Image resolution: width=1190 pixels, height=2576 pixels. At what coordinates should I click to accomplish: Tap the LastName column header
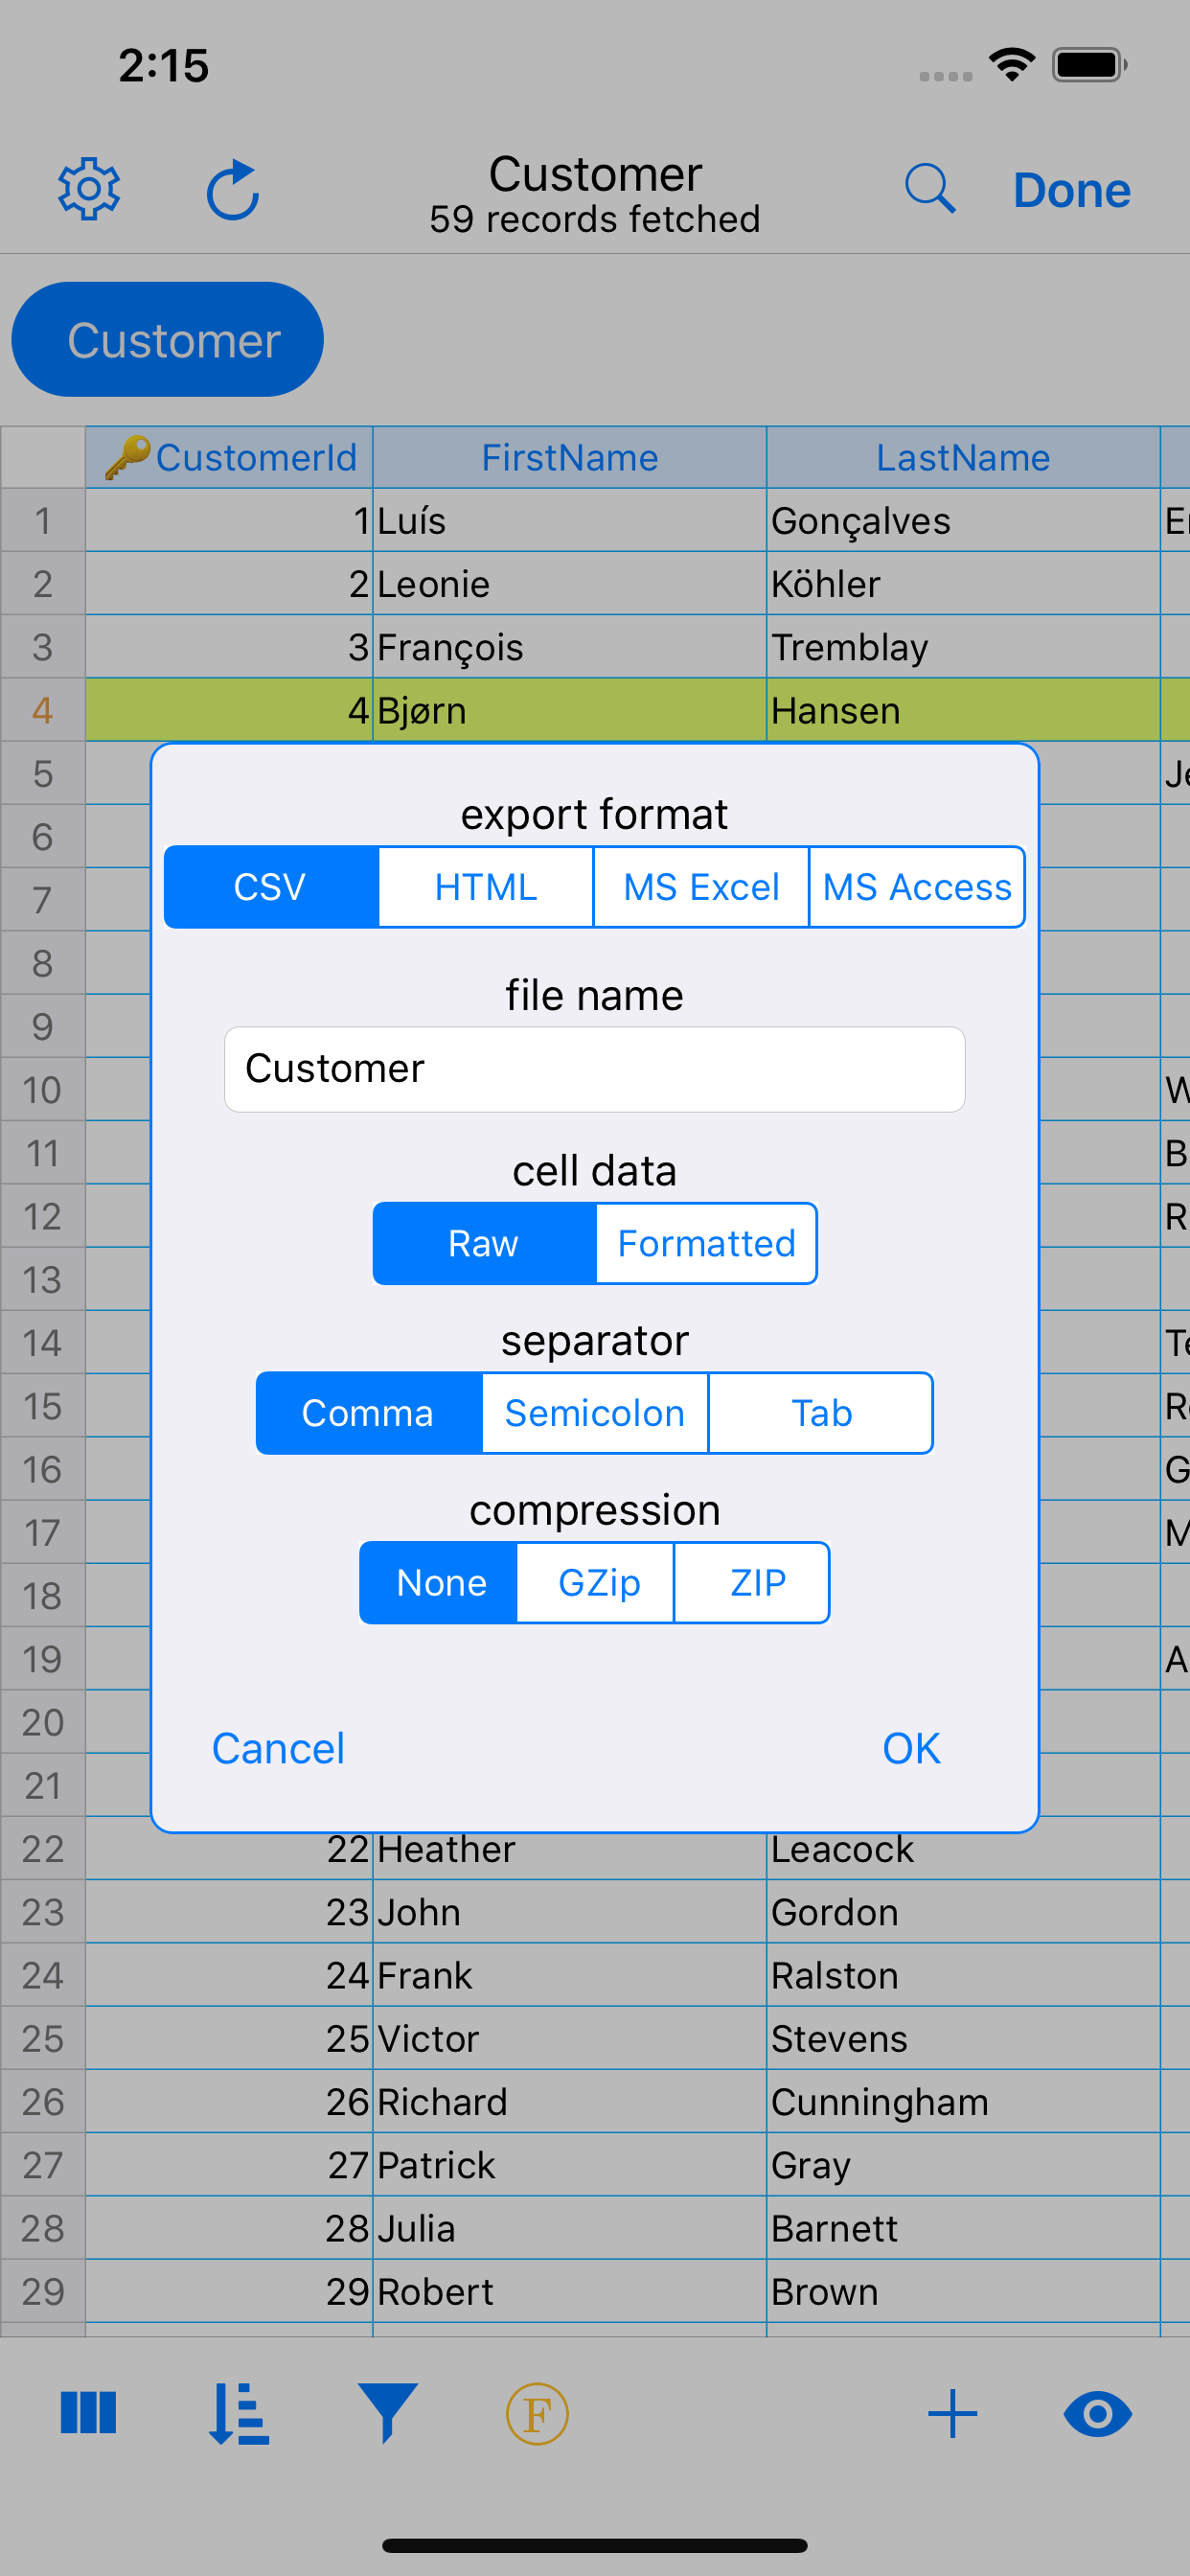pyautogui.click(x=963, y=457)
